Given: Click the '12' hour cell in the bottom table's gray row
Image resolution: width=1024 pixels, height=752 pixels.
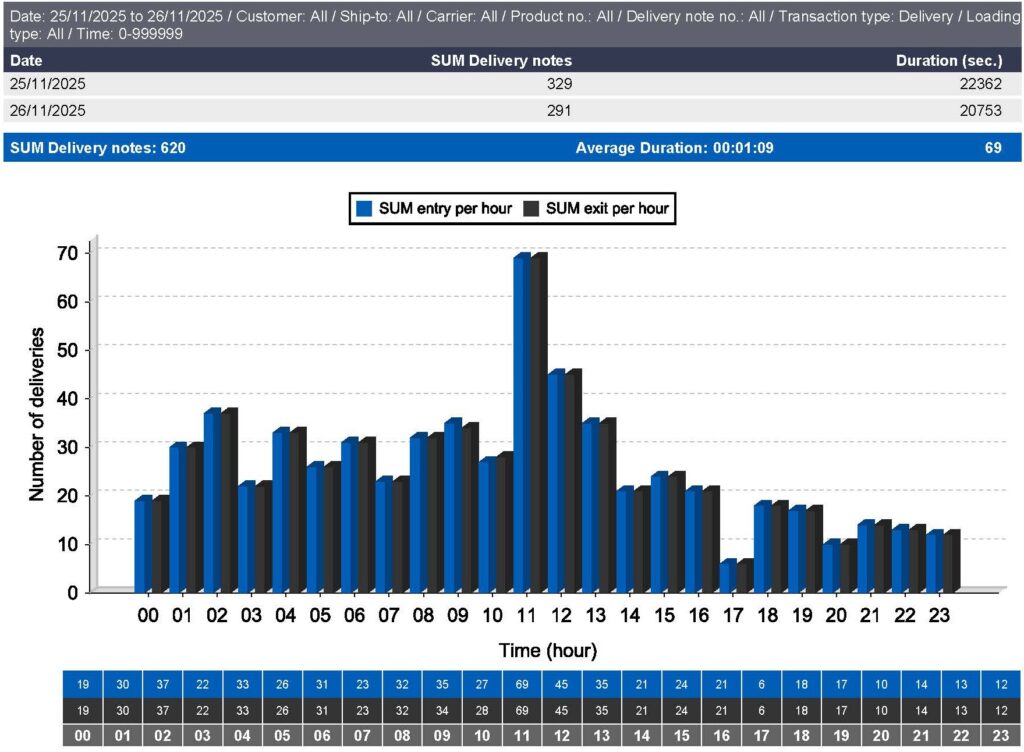Looking at the screenshot, I should coord(562,736).
